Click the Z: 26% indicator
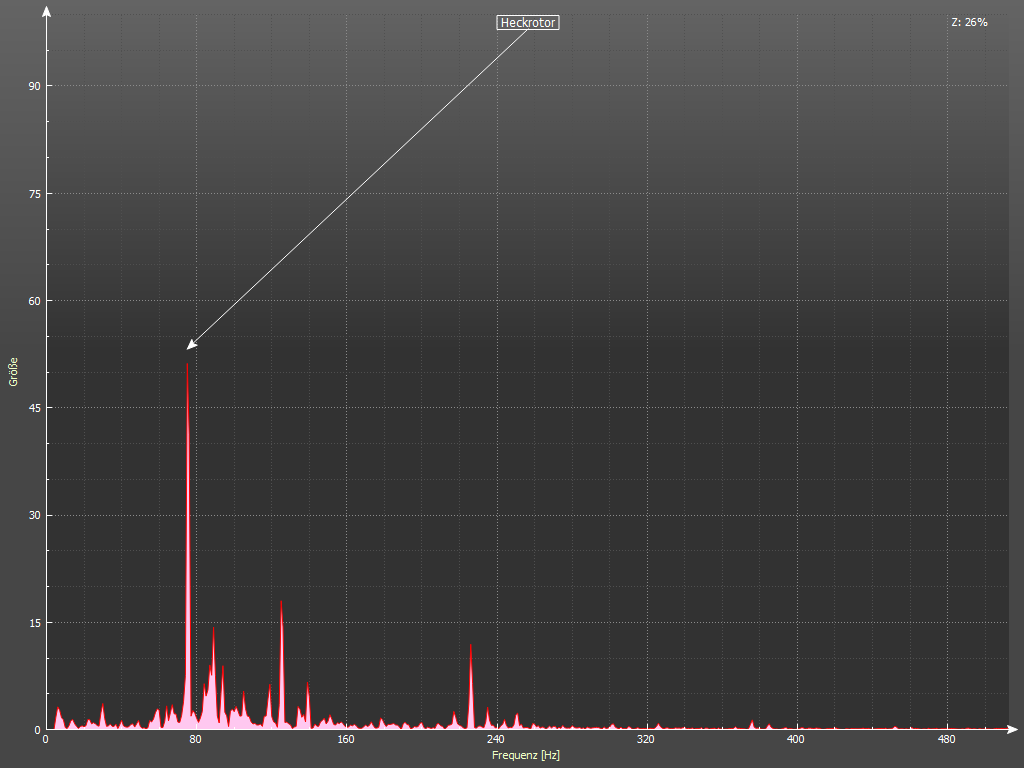Screen dimensions: 1024x768 pyautogui.click(x=969, y=22)
